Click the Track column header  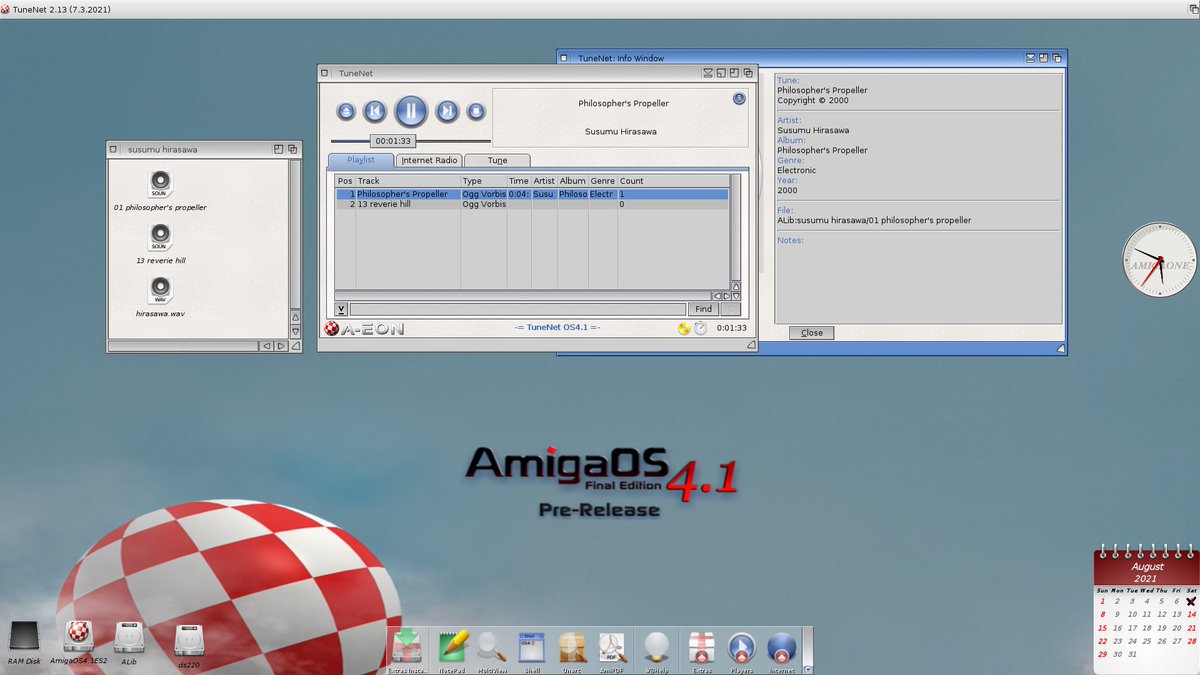[x=408, y=181]
